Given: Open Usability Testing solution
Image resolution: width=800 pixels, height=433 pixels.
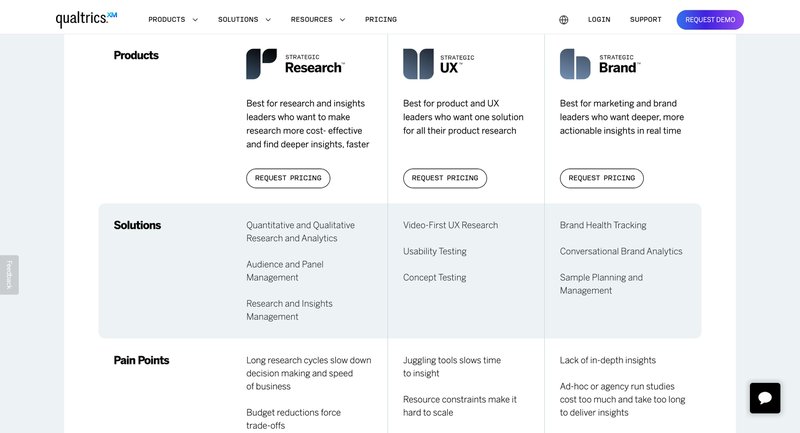Looking at the screenshot, I should point(435,251).
